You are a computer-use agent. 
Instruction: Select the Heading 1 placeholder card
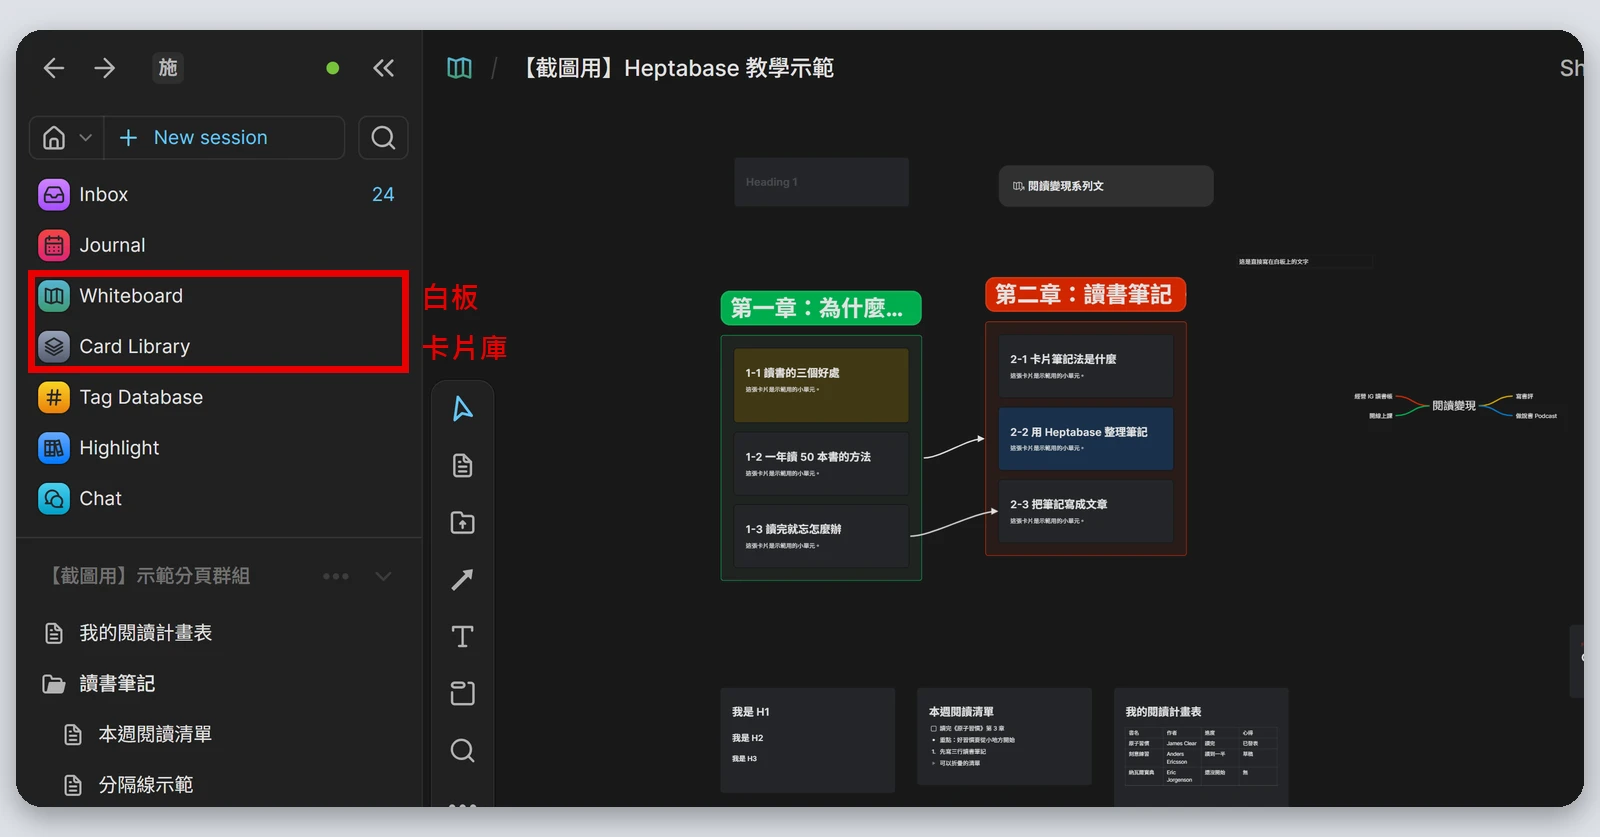[821, 182]
